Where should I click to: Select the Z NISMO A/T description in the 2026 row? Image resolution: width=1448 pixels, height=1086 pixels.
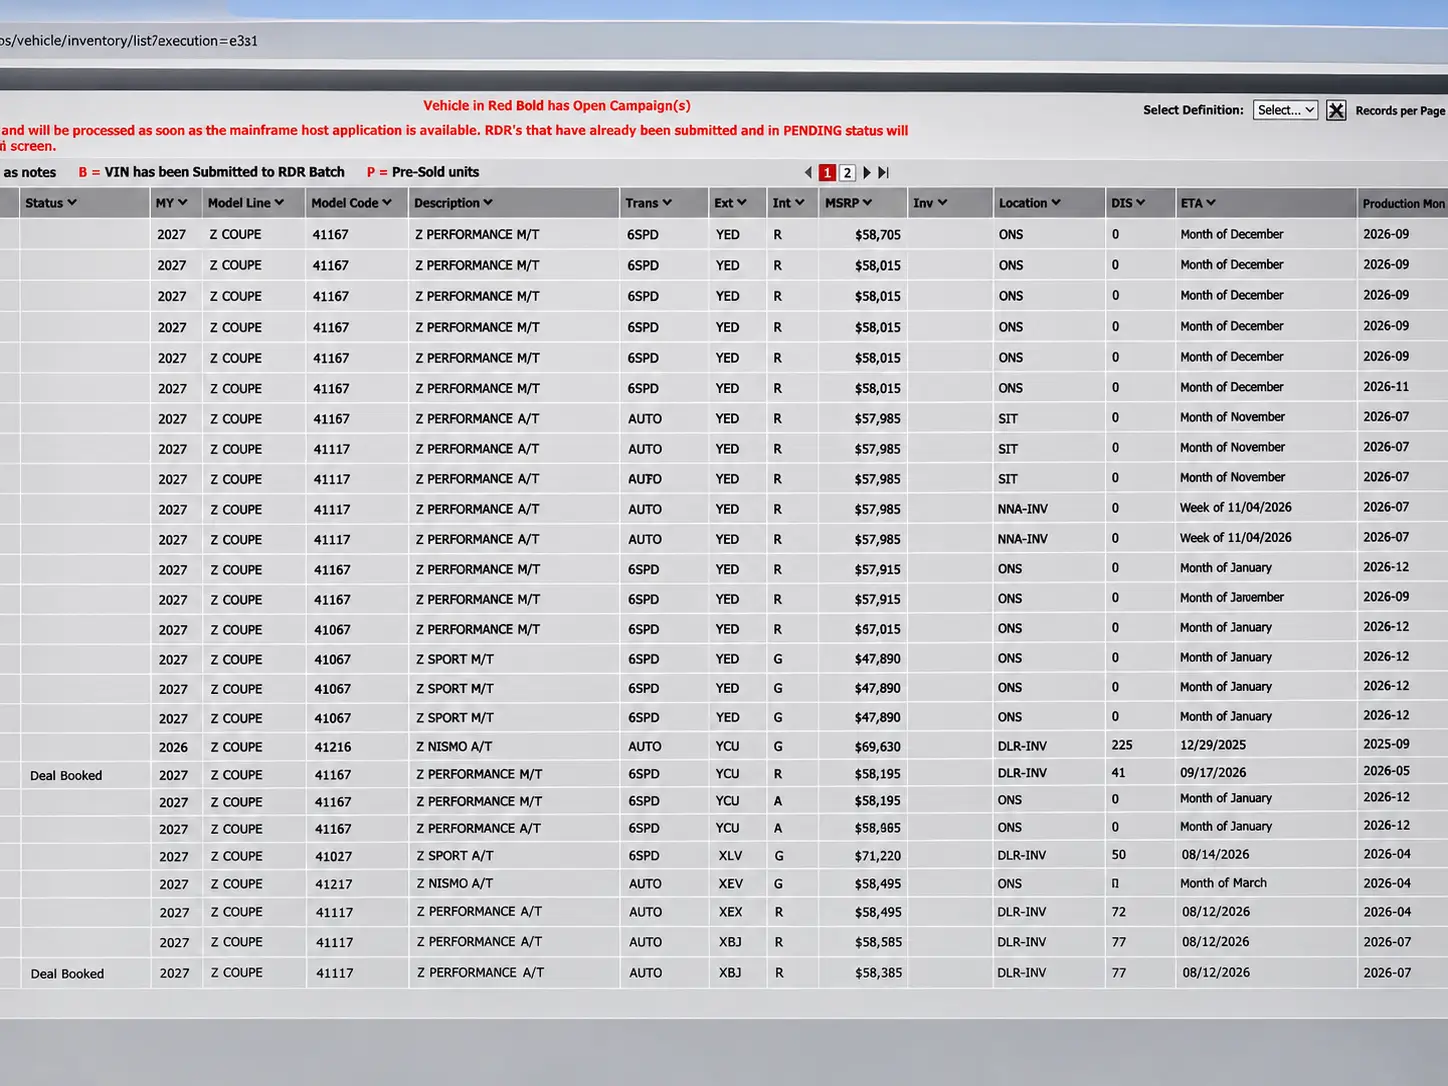point(454,747)
